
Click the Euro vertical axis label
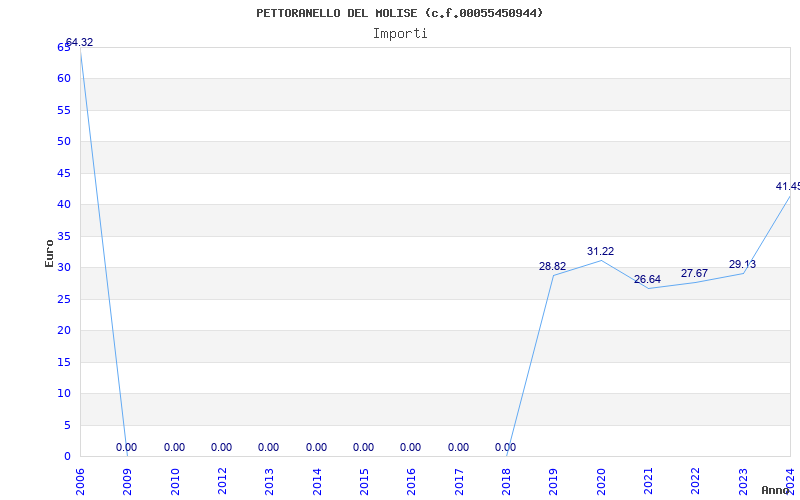[x=49, y=253]
